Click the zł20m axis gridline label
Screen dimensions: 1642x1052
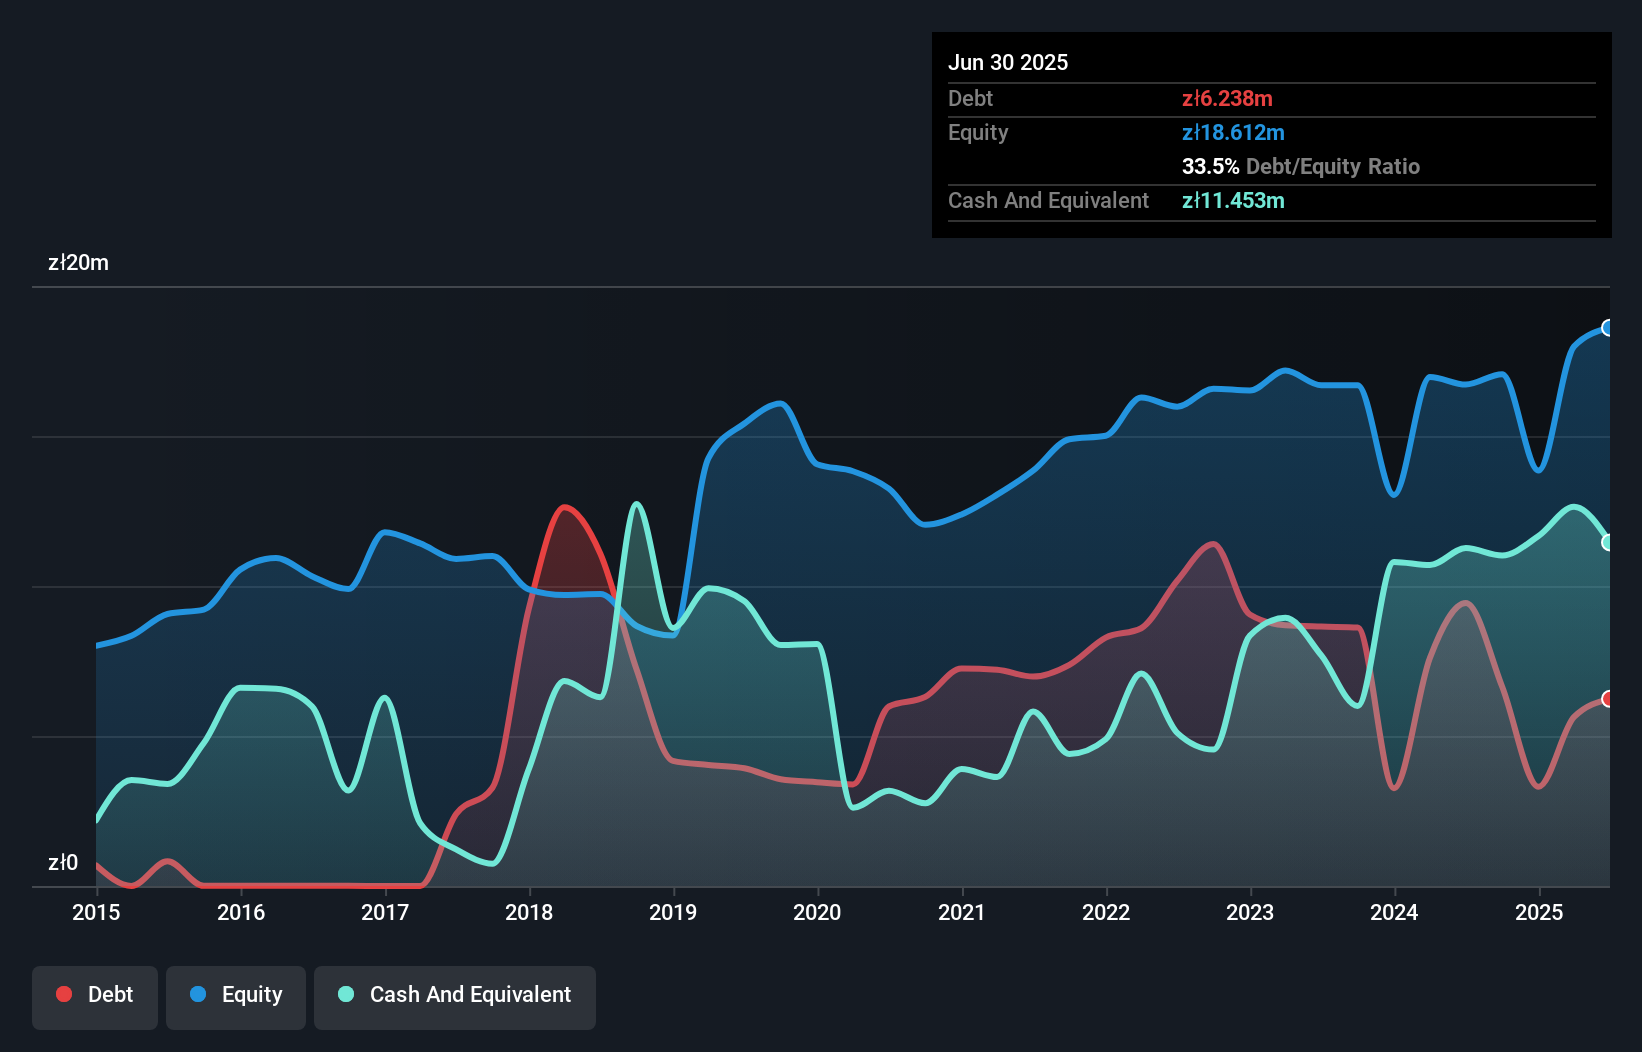point(79,262)
